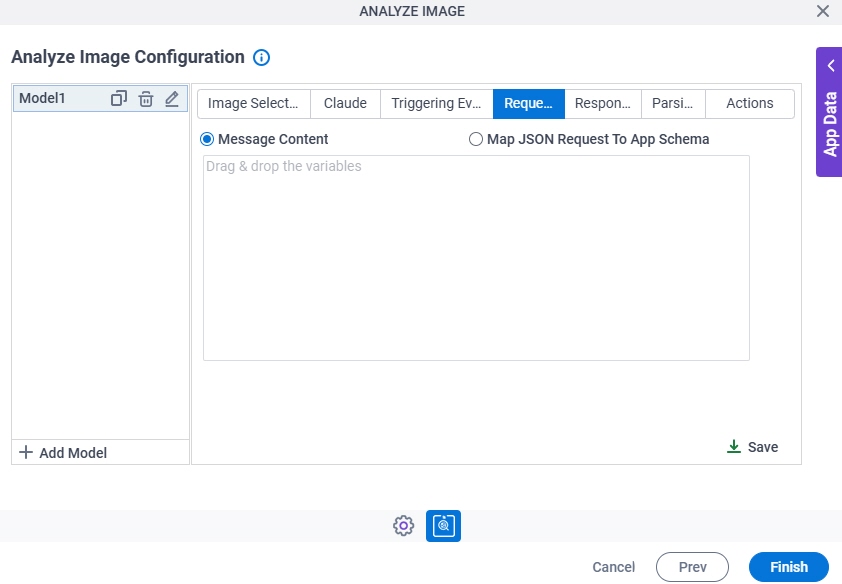This screenshot has width=842, height=584.
Task: Edit Model1 name with pencil icon
Action: pyautogui.click(x=172, y=99)
